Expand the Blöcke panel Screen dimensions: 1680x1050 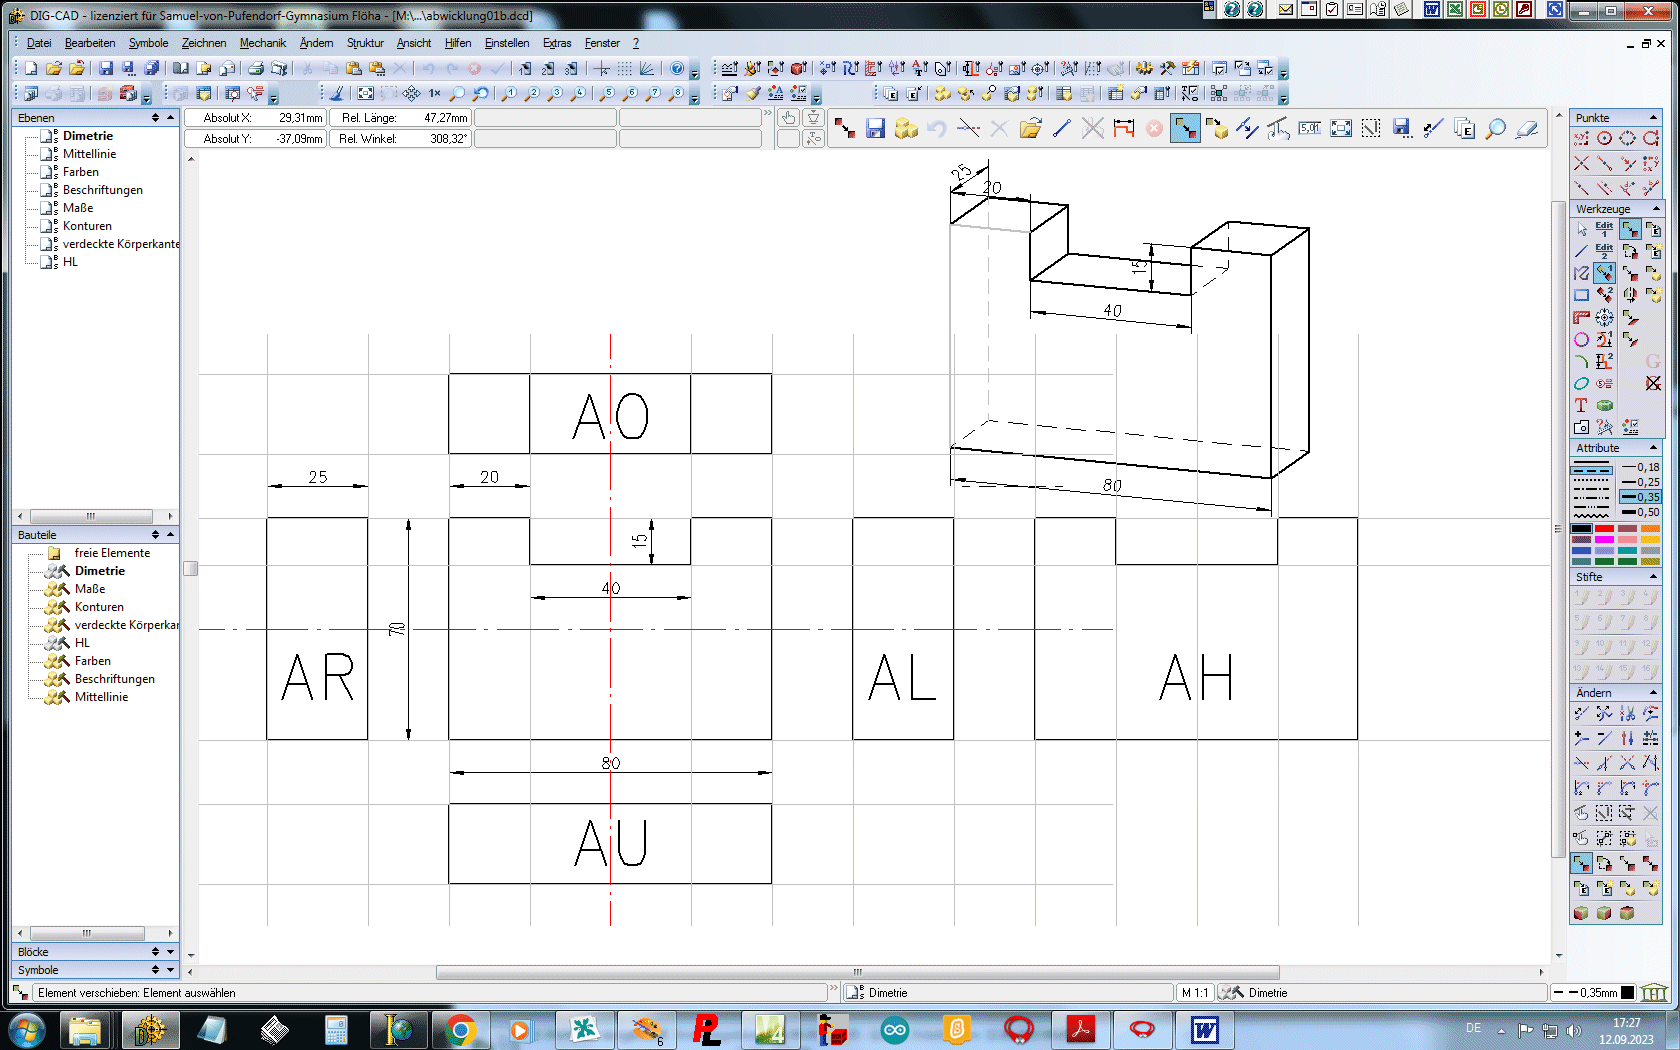click(x=170, y=952)
